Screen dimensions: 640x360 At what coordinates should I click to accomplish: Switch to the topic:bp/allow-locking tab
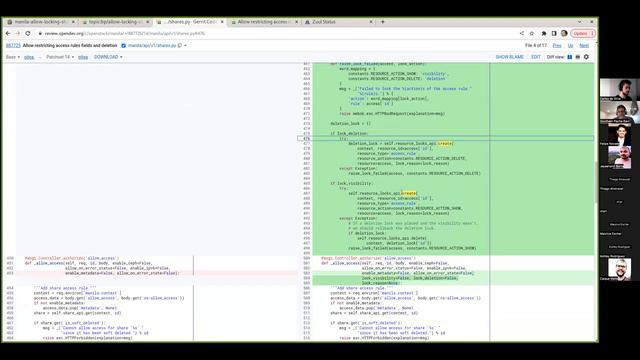pos(115,22)
